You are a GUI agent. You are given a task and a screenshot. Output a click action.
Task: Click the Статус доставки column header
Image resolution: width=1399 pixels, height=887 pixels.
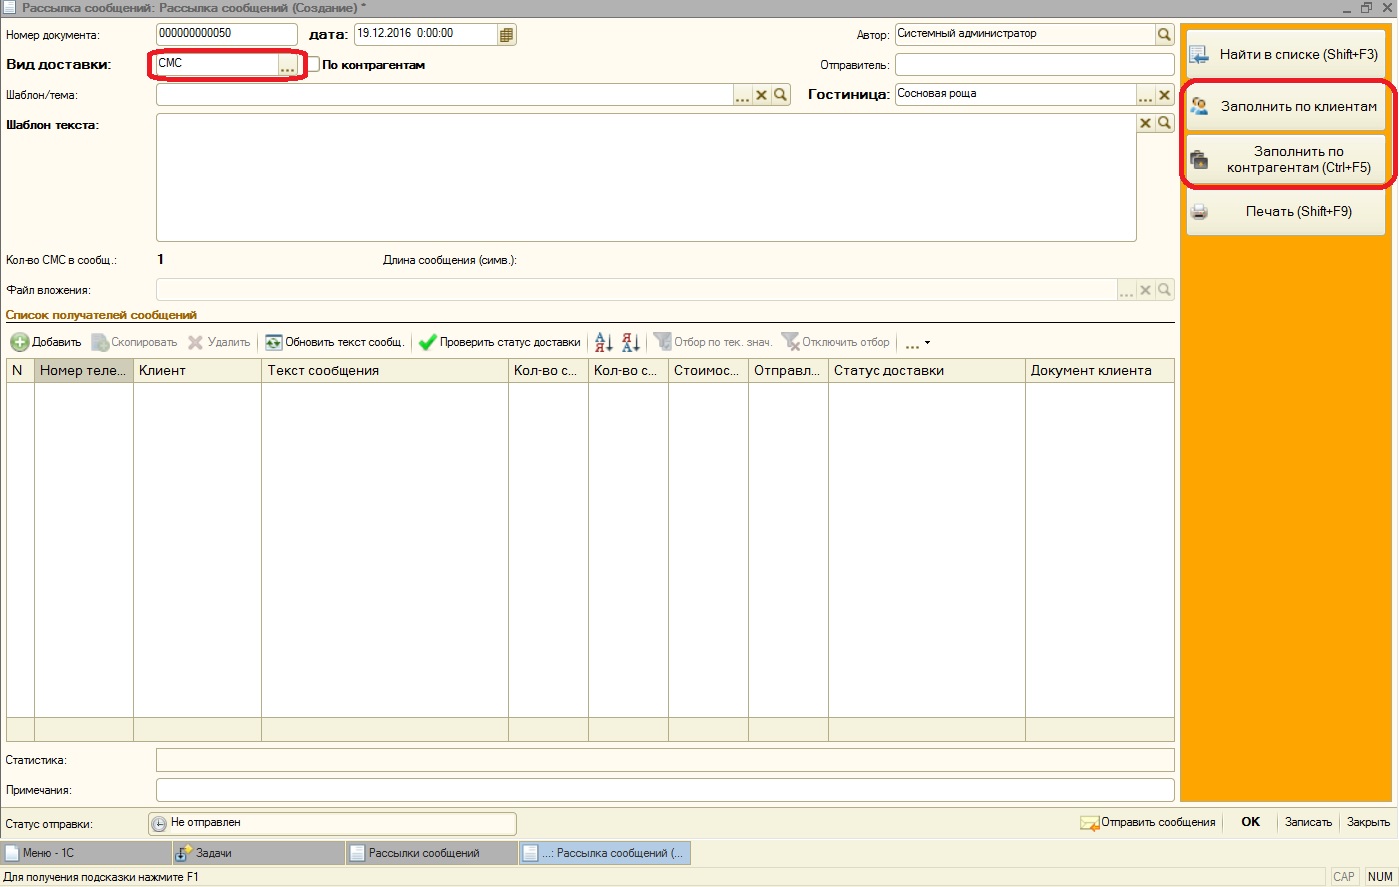coord(927,371)
